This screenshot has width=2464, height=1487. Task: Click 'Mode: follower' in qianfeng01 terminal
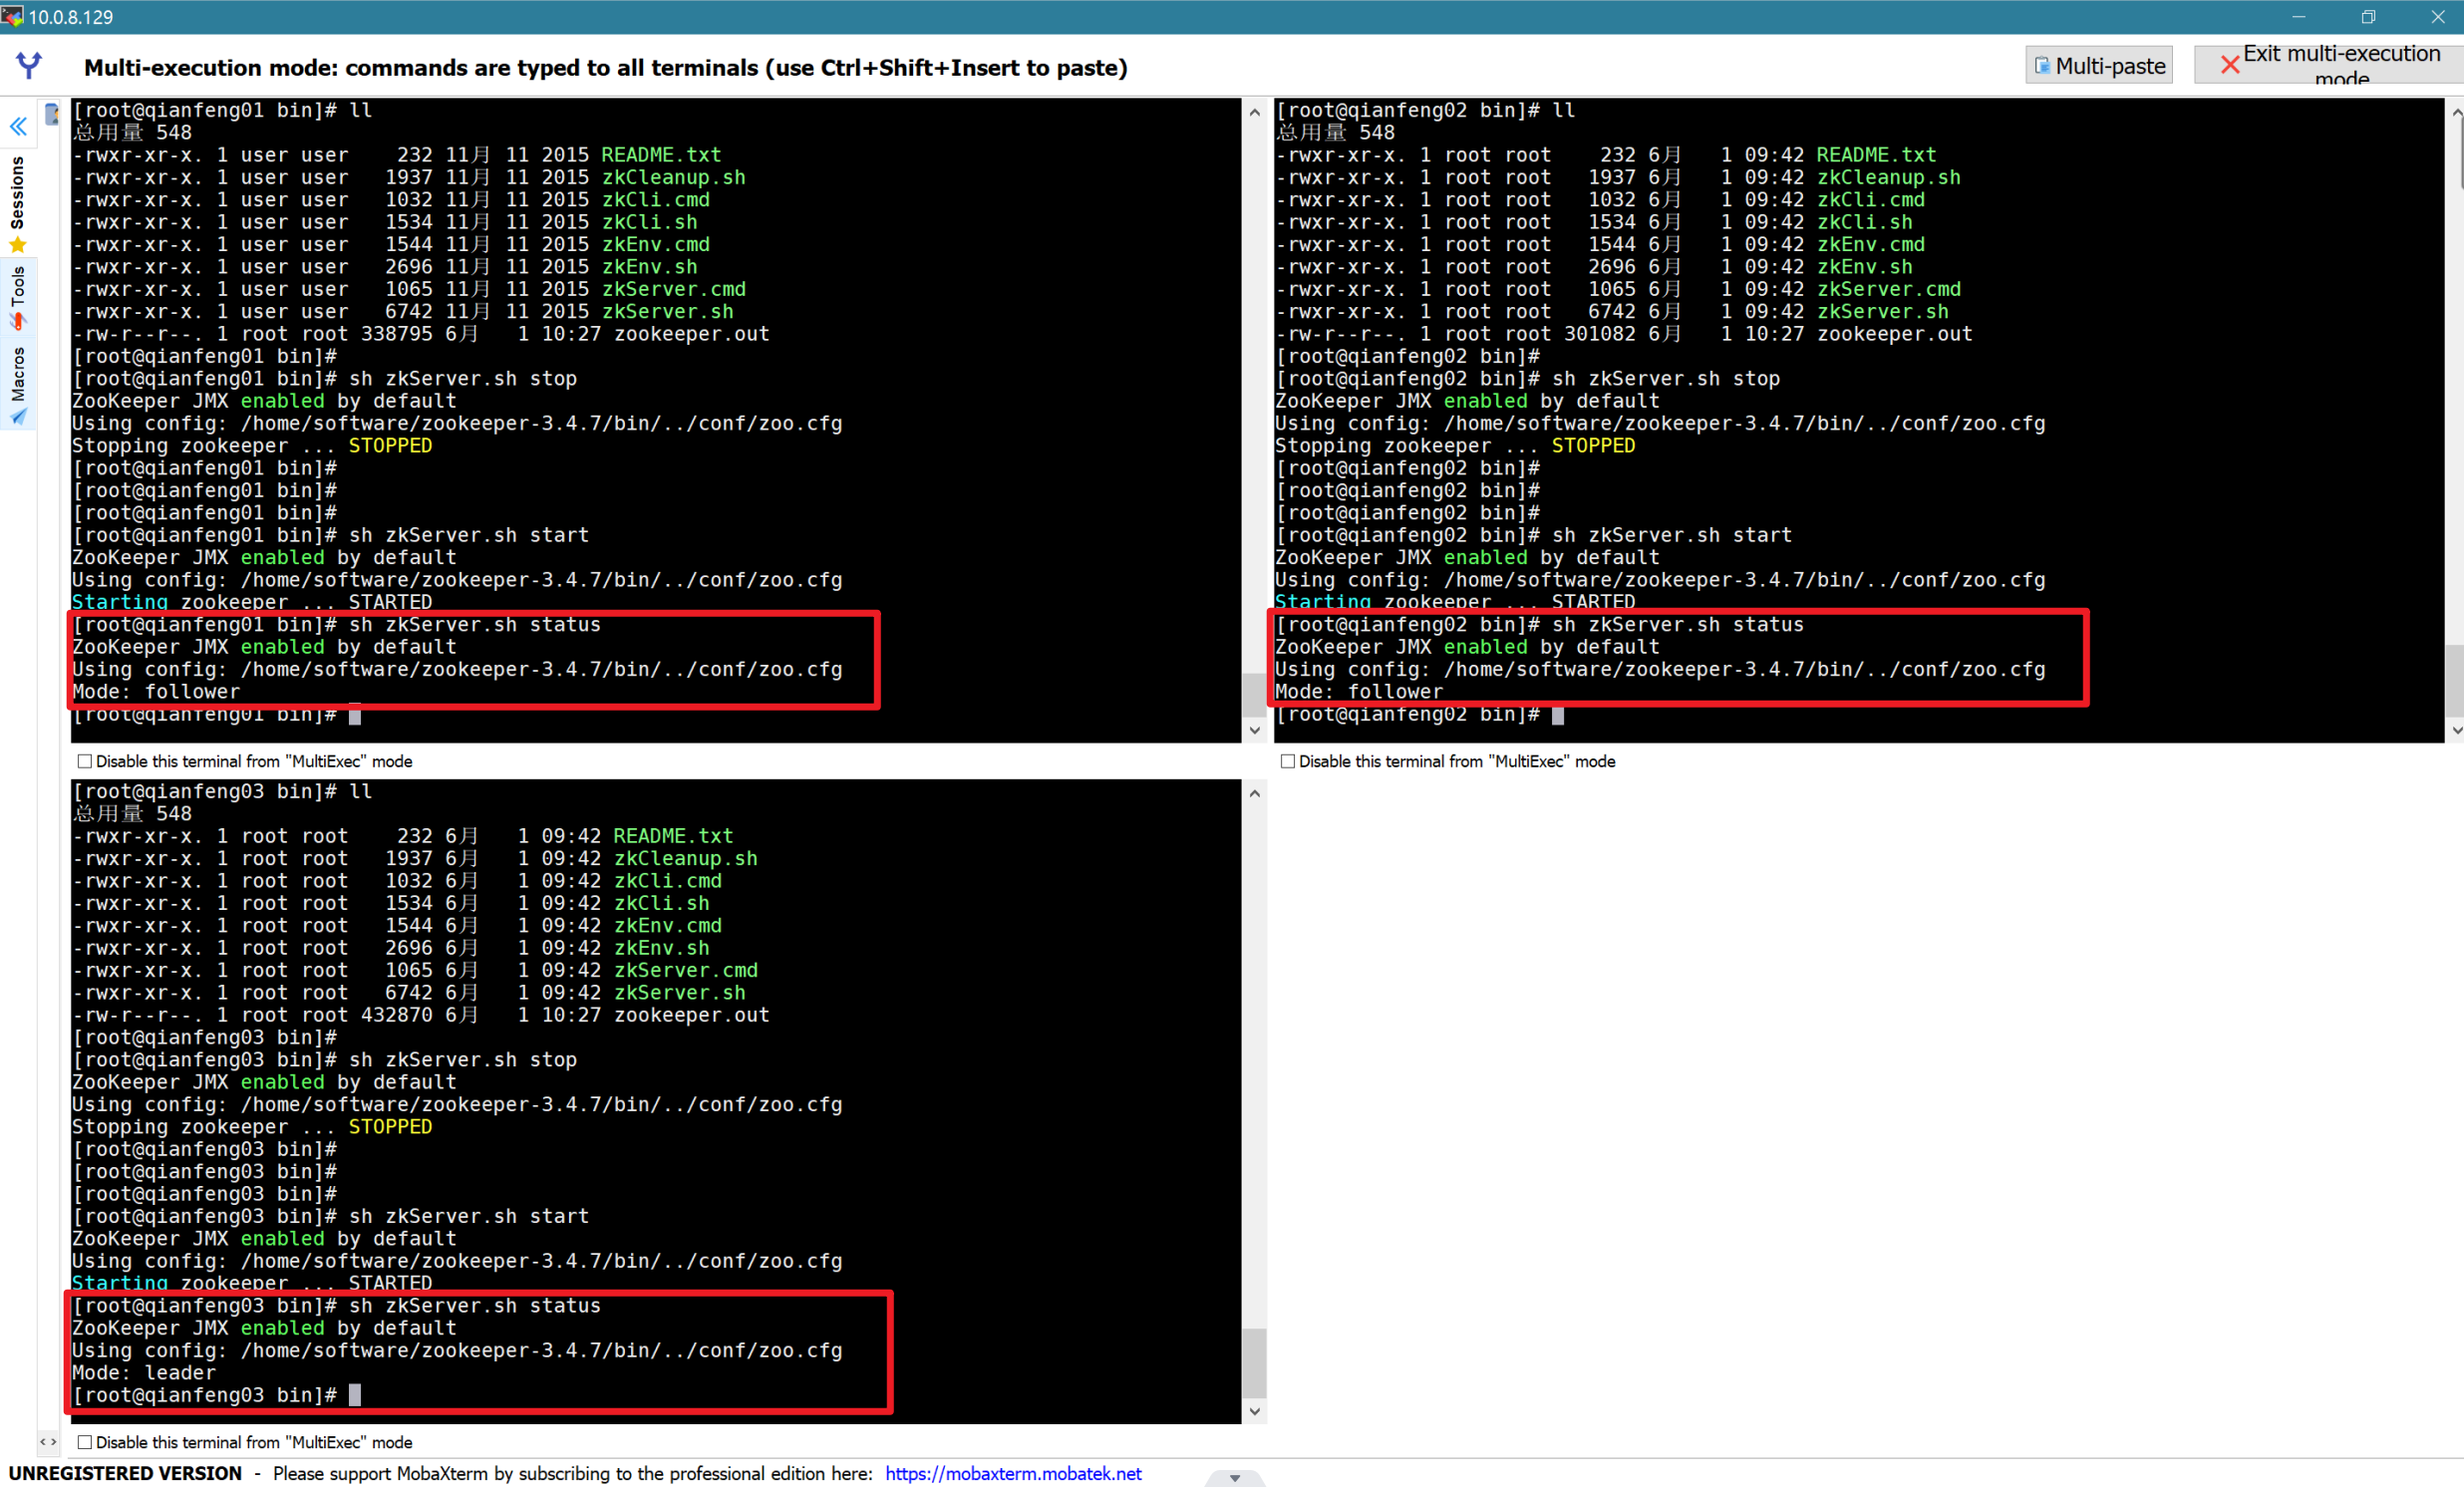point(156,691)
